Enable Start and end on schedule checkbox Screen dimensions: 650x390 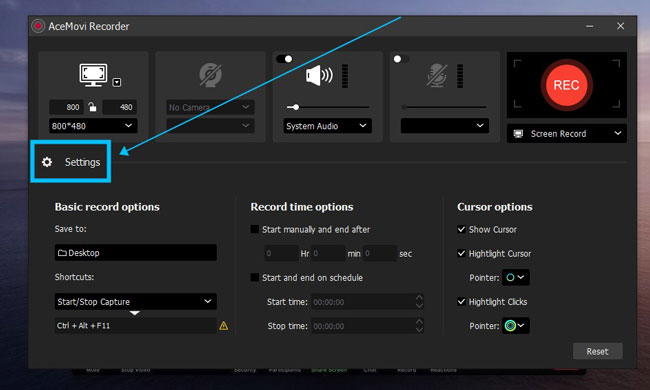[255, 277]
